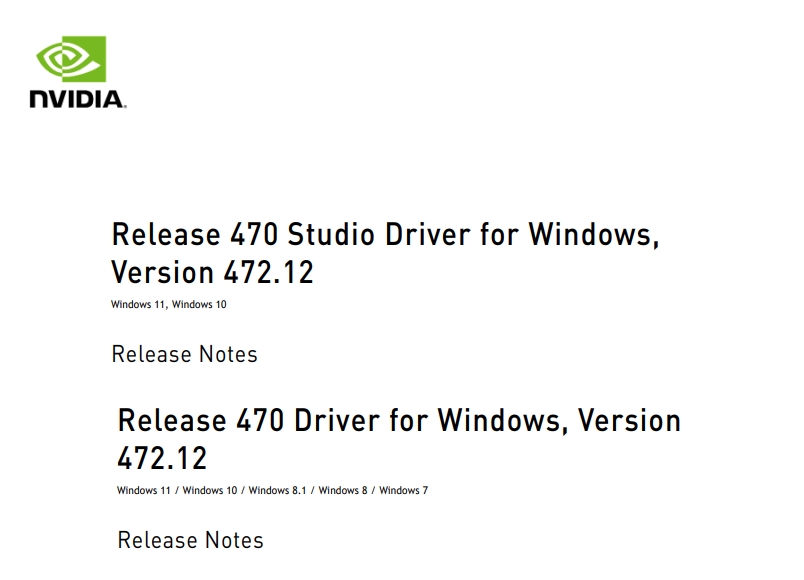Click 'Windows,' ending the Studio Driver heading line

pos(594,234)
